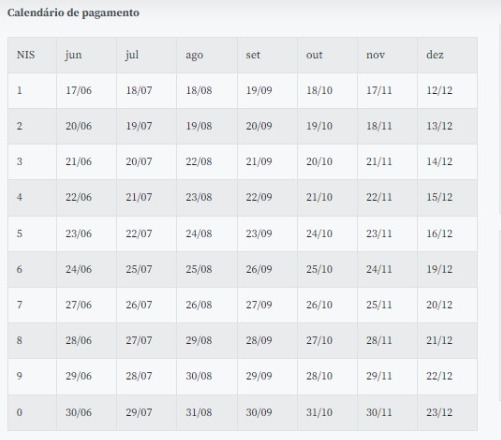The width and height of the screenshot is (501, 440).
Task: Click the 28/07 date cell
Action: tap(146, 376)
